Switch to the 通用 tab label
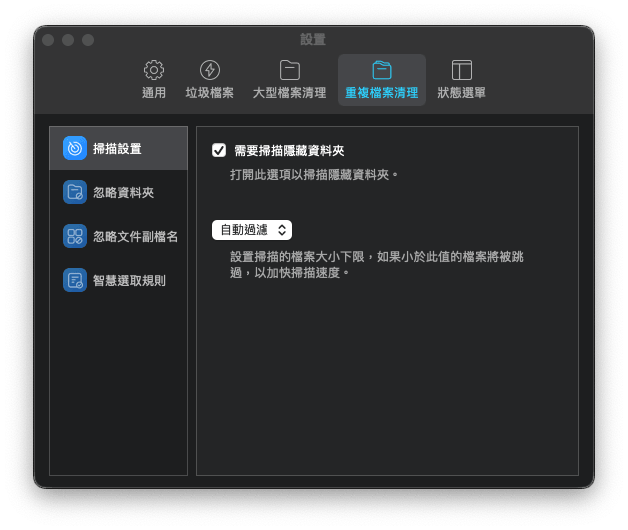 pos(154,93)
